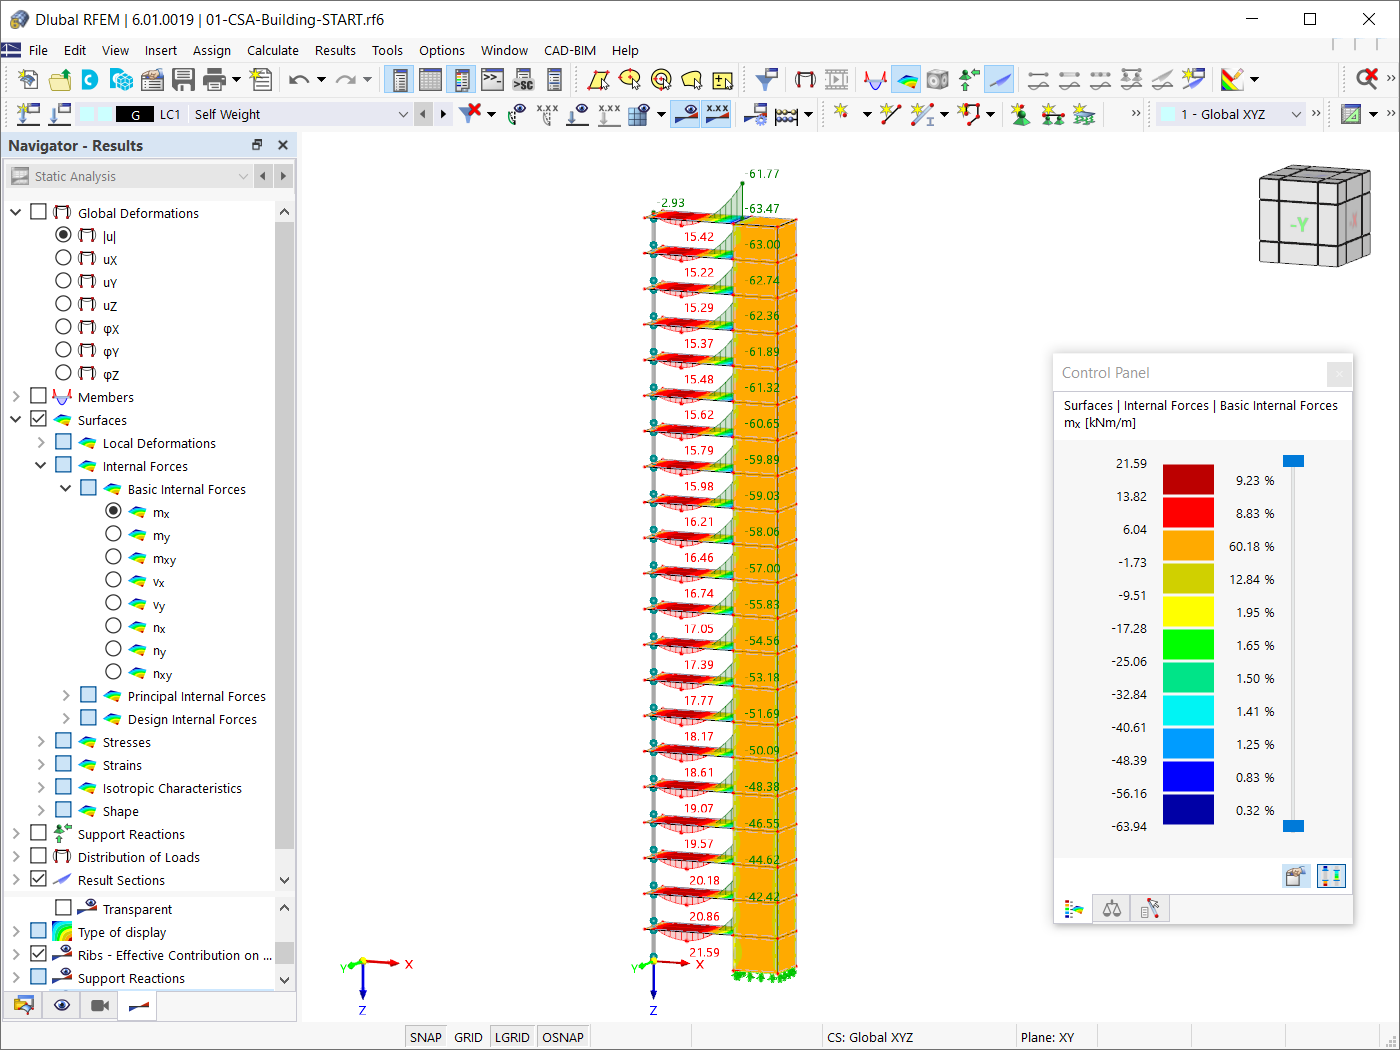Click the Control Panel balance scale tab
The width and height of the screenshot is (1400, 1050).
pos(1111,909)
